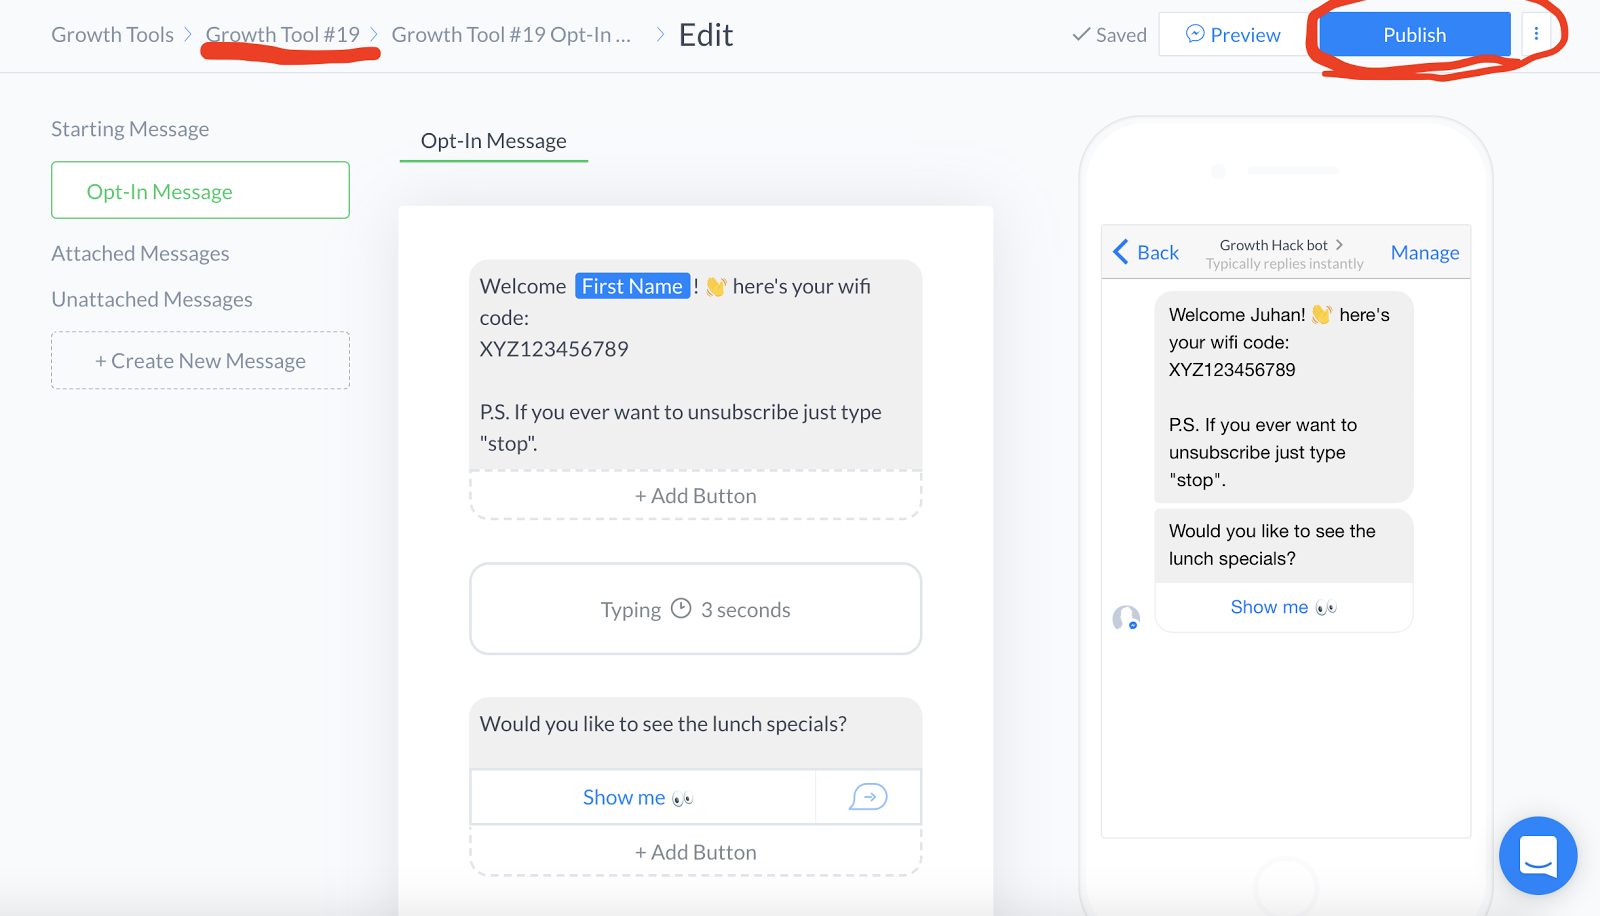Click the quick-reply arrow icon beside Show me
This screenshot has width=1600, height=916.
coord(867,797)
